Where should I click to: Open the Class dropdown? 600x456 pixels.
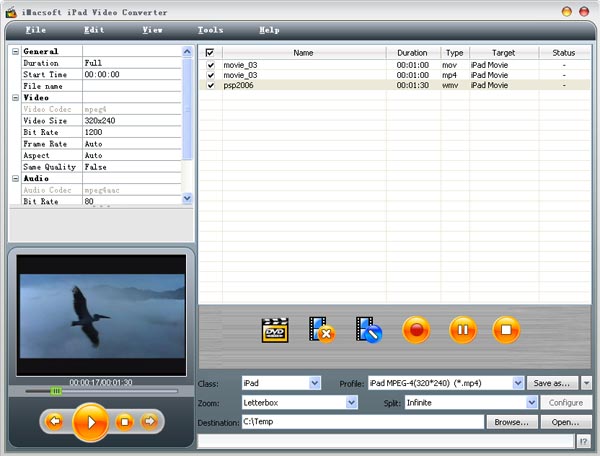tap(315, 383)
